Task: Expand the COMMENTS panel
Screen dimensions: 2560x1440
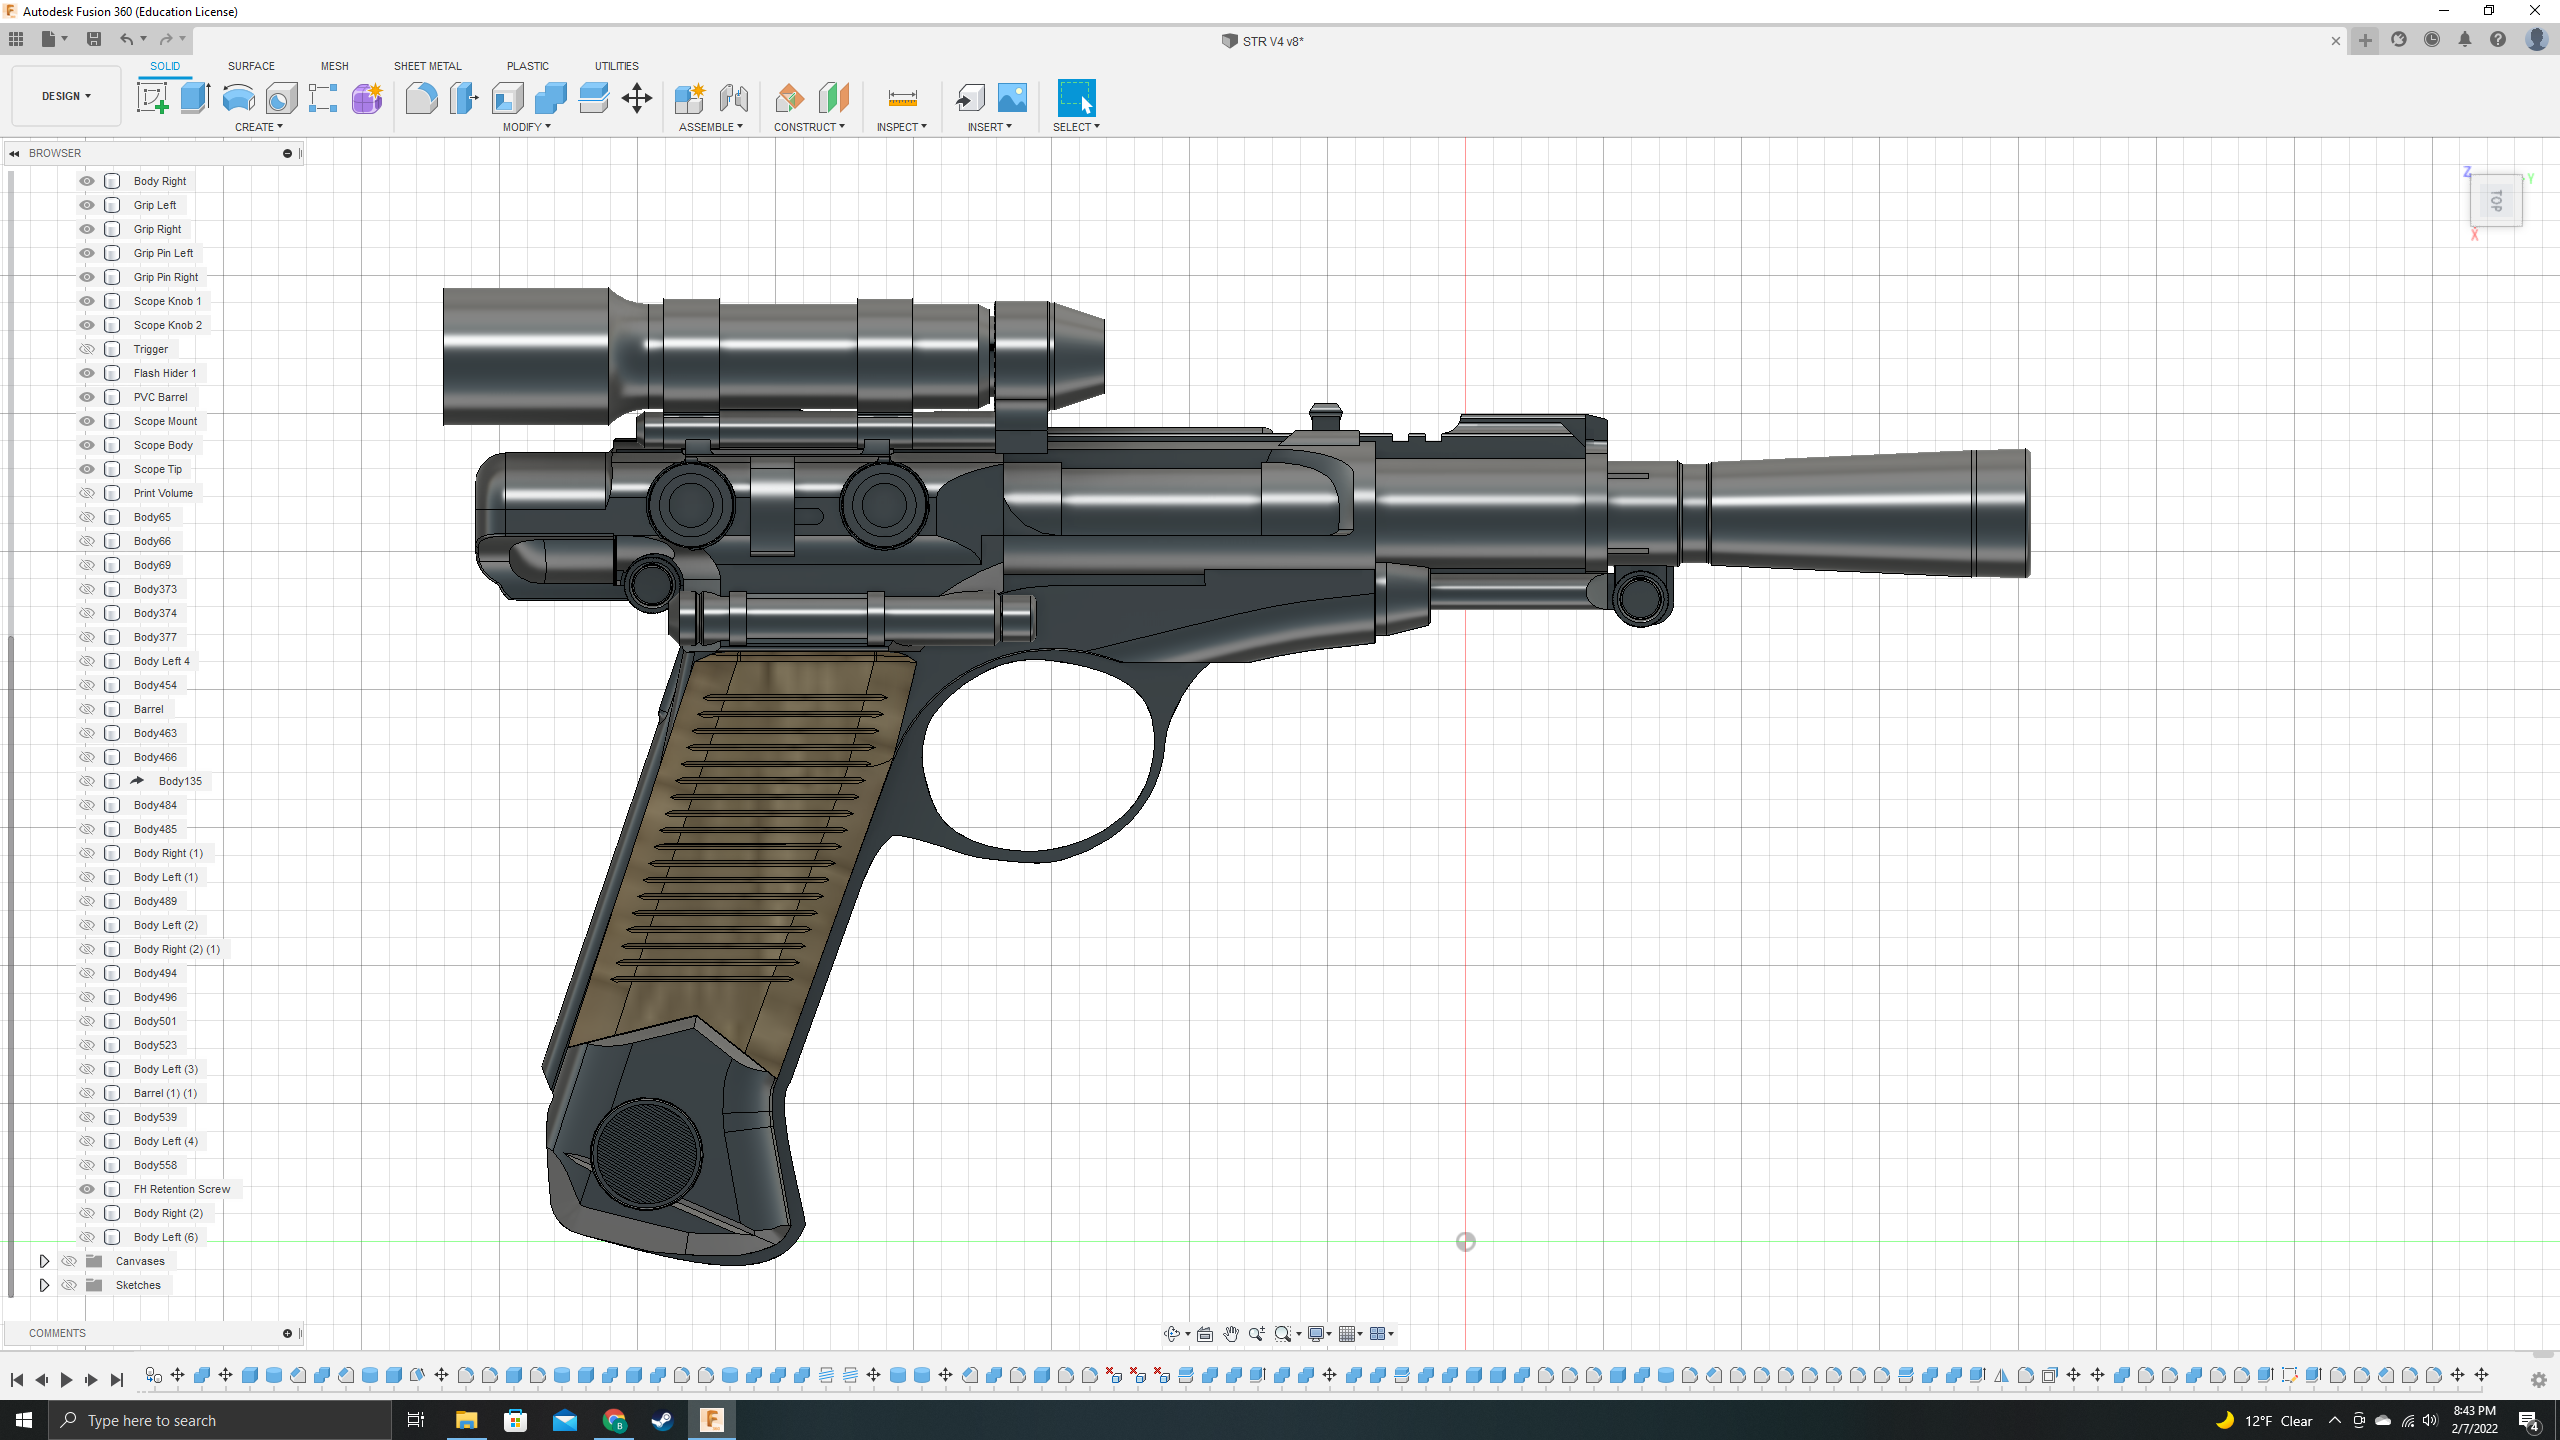Action: pyautogui.click(x=287, y=1333)
